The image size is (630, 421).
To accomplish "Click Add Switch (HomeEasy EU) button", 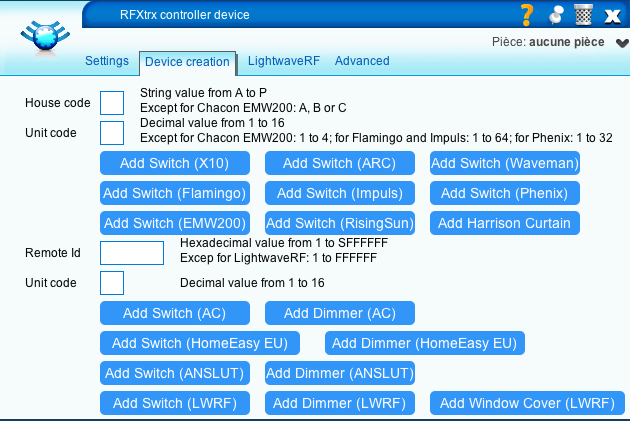I will 200,343.
